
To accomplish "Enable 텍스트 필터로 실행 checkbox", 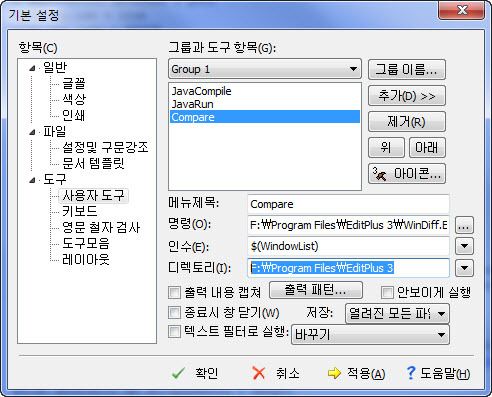I will [x=174, y=332].
